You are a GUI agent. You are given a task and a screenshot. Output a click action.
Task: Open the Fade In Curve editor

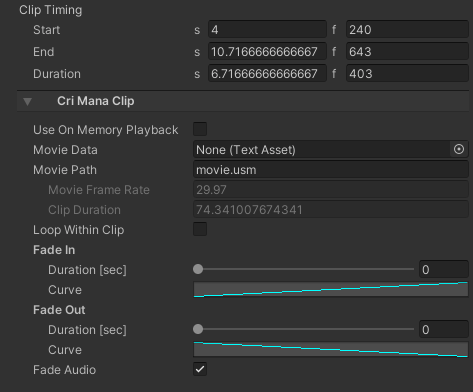[331, 289]
